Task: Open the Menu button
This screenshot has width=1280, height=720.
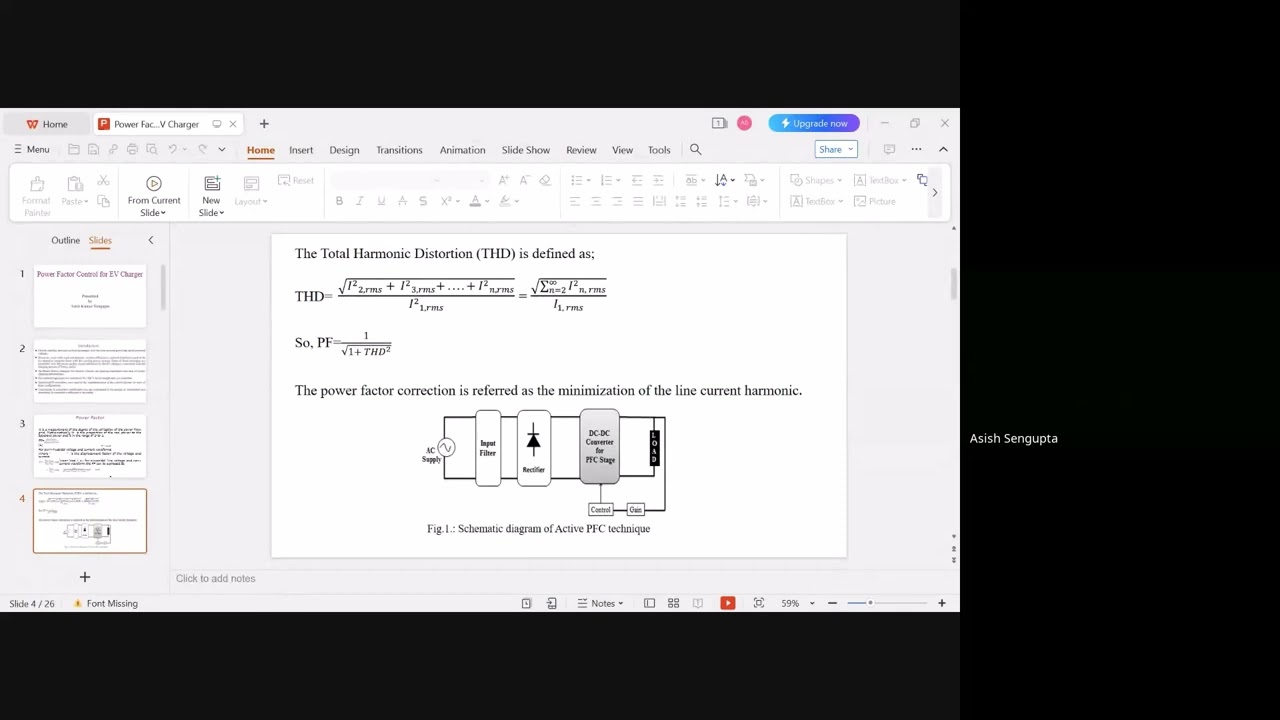Action: (x=31, y=150)
